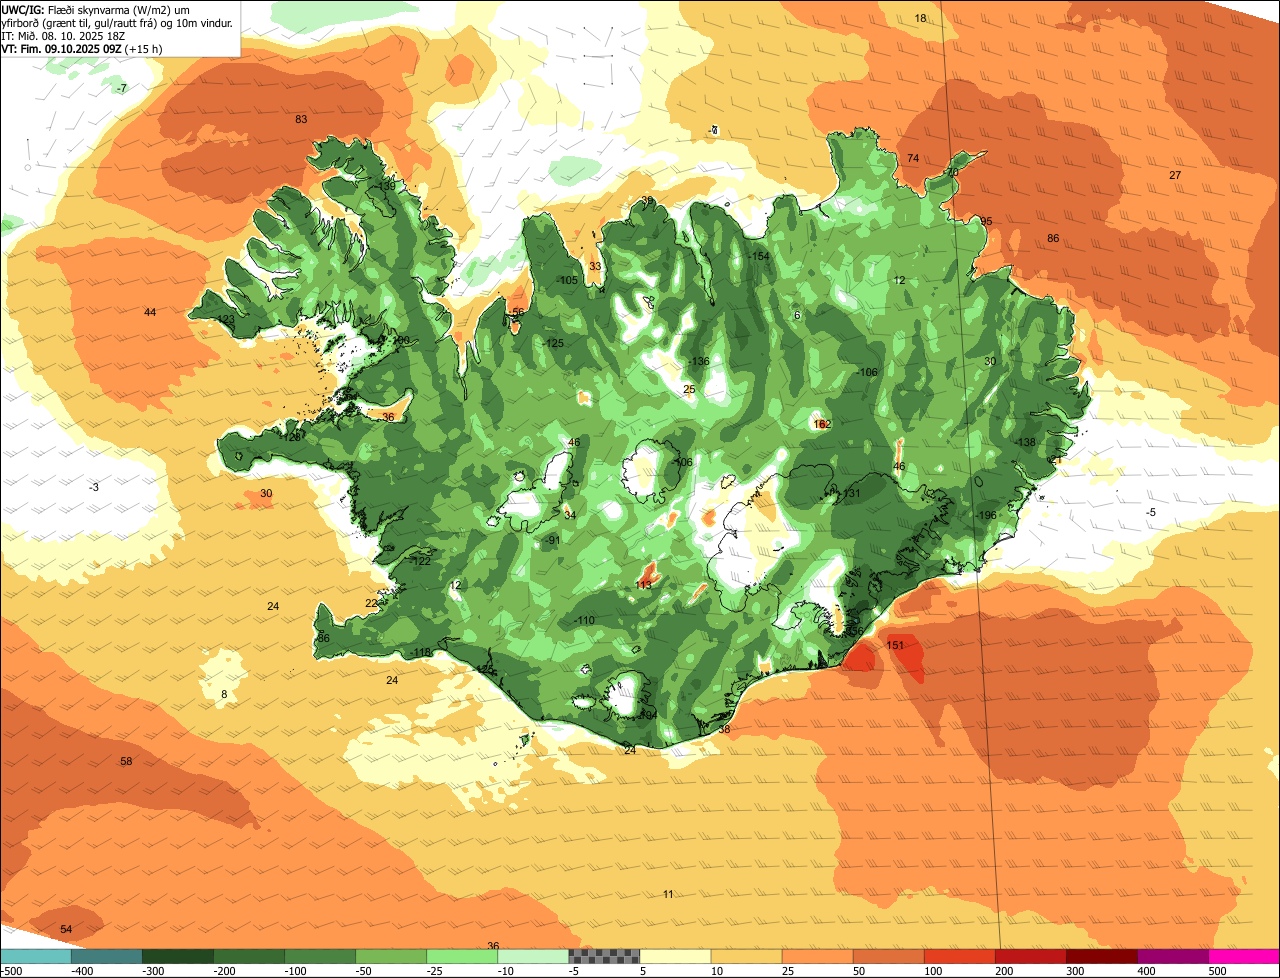Select the value 11 in southern ocean
This screenshot has height=978, width=1280.
pos(668,895)
